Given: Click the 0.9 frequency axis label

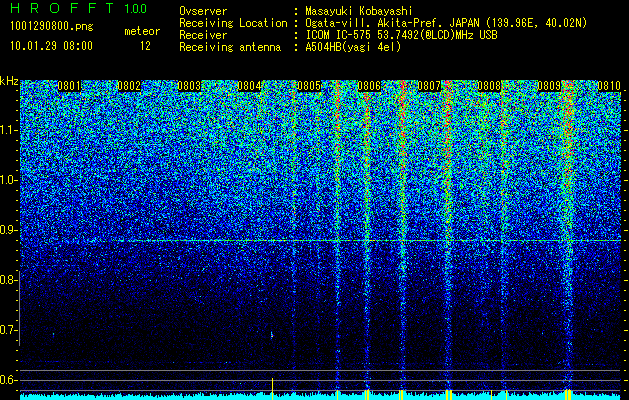Looking at the screenshot, I should [x=9, y=230].
